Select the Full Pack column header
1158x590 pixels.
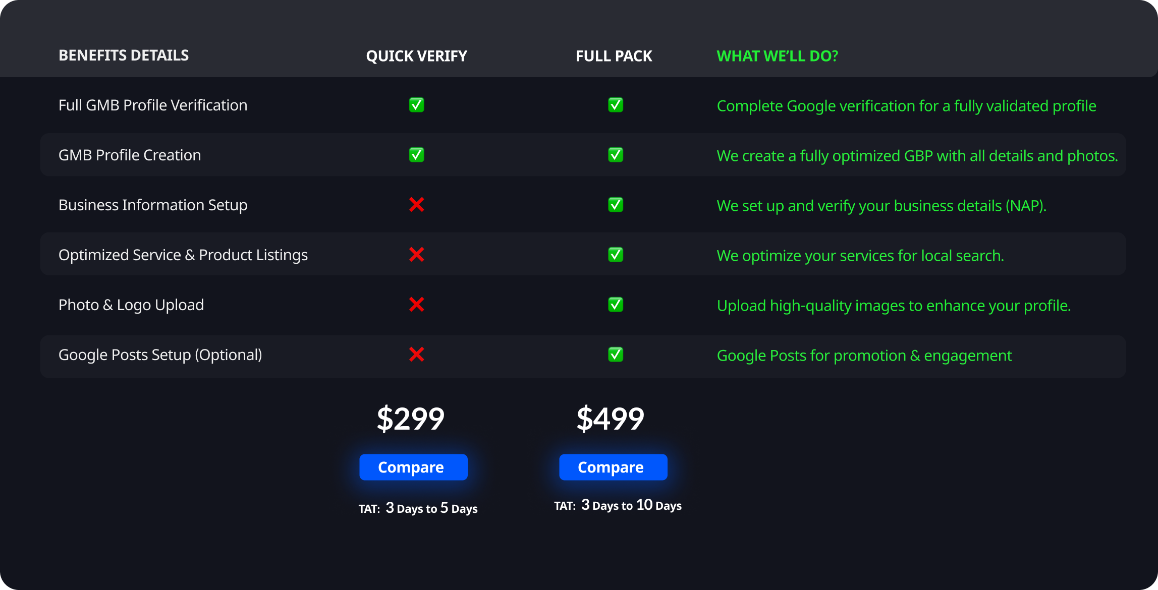[614, 56]
